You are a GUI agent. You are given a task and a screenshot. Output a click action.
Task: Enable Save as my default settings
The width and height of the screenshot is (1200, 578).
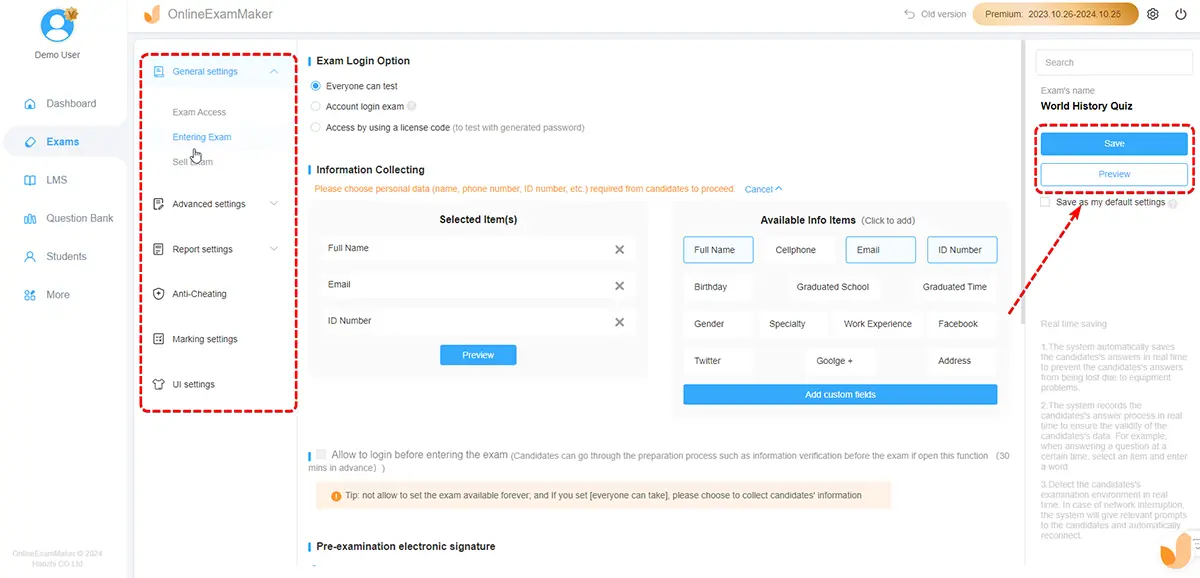click(x=1045, y=202)
